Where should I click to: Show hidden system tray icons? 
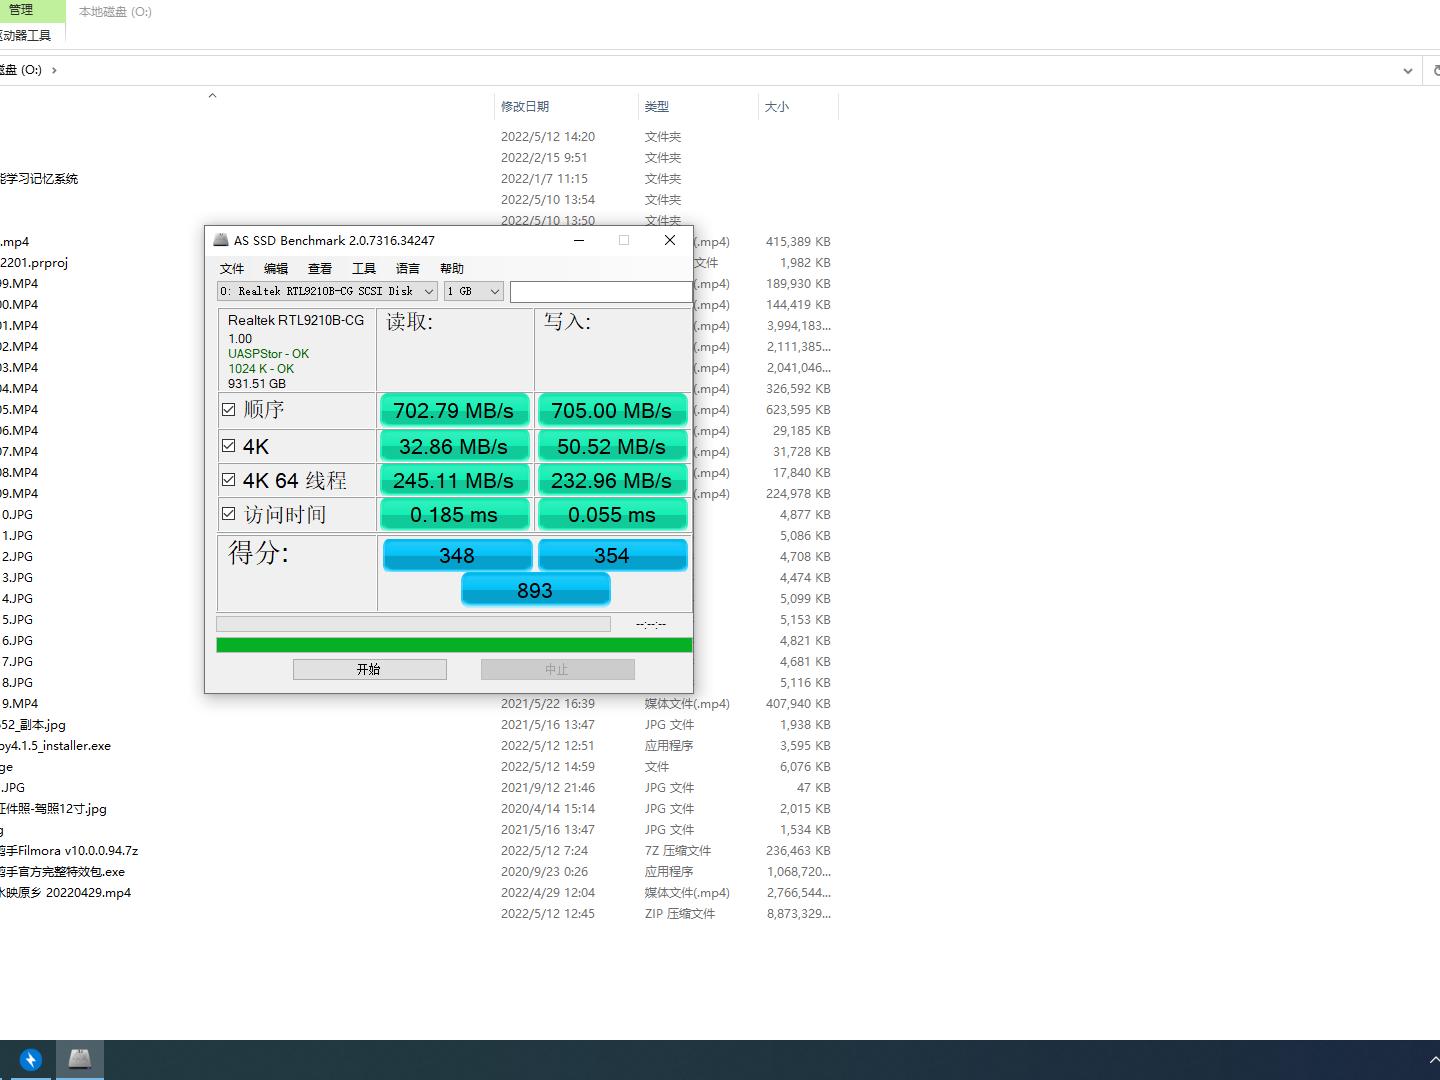click(x=1434, y=1060)
